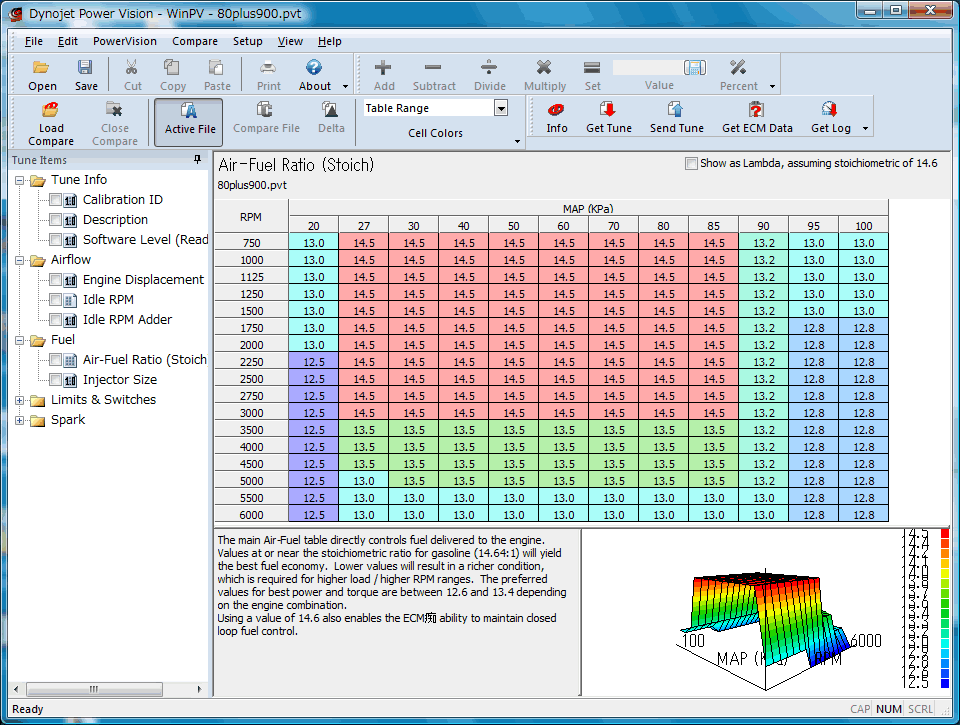The image size is (960, 725).
Task: Check the Idle RPM checkbox
Action: pos(56,299)
